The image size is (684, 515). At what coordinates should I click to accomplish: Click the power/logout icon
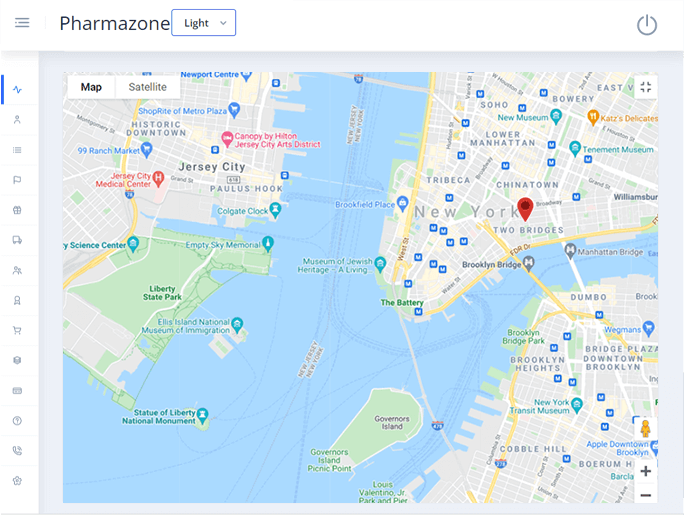coord(646,25)
